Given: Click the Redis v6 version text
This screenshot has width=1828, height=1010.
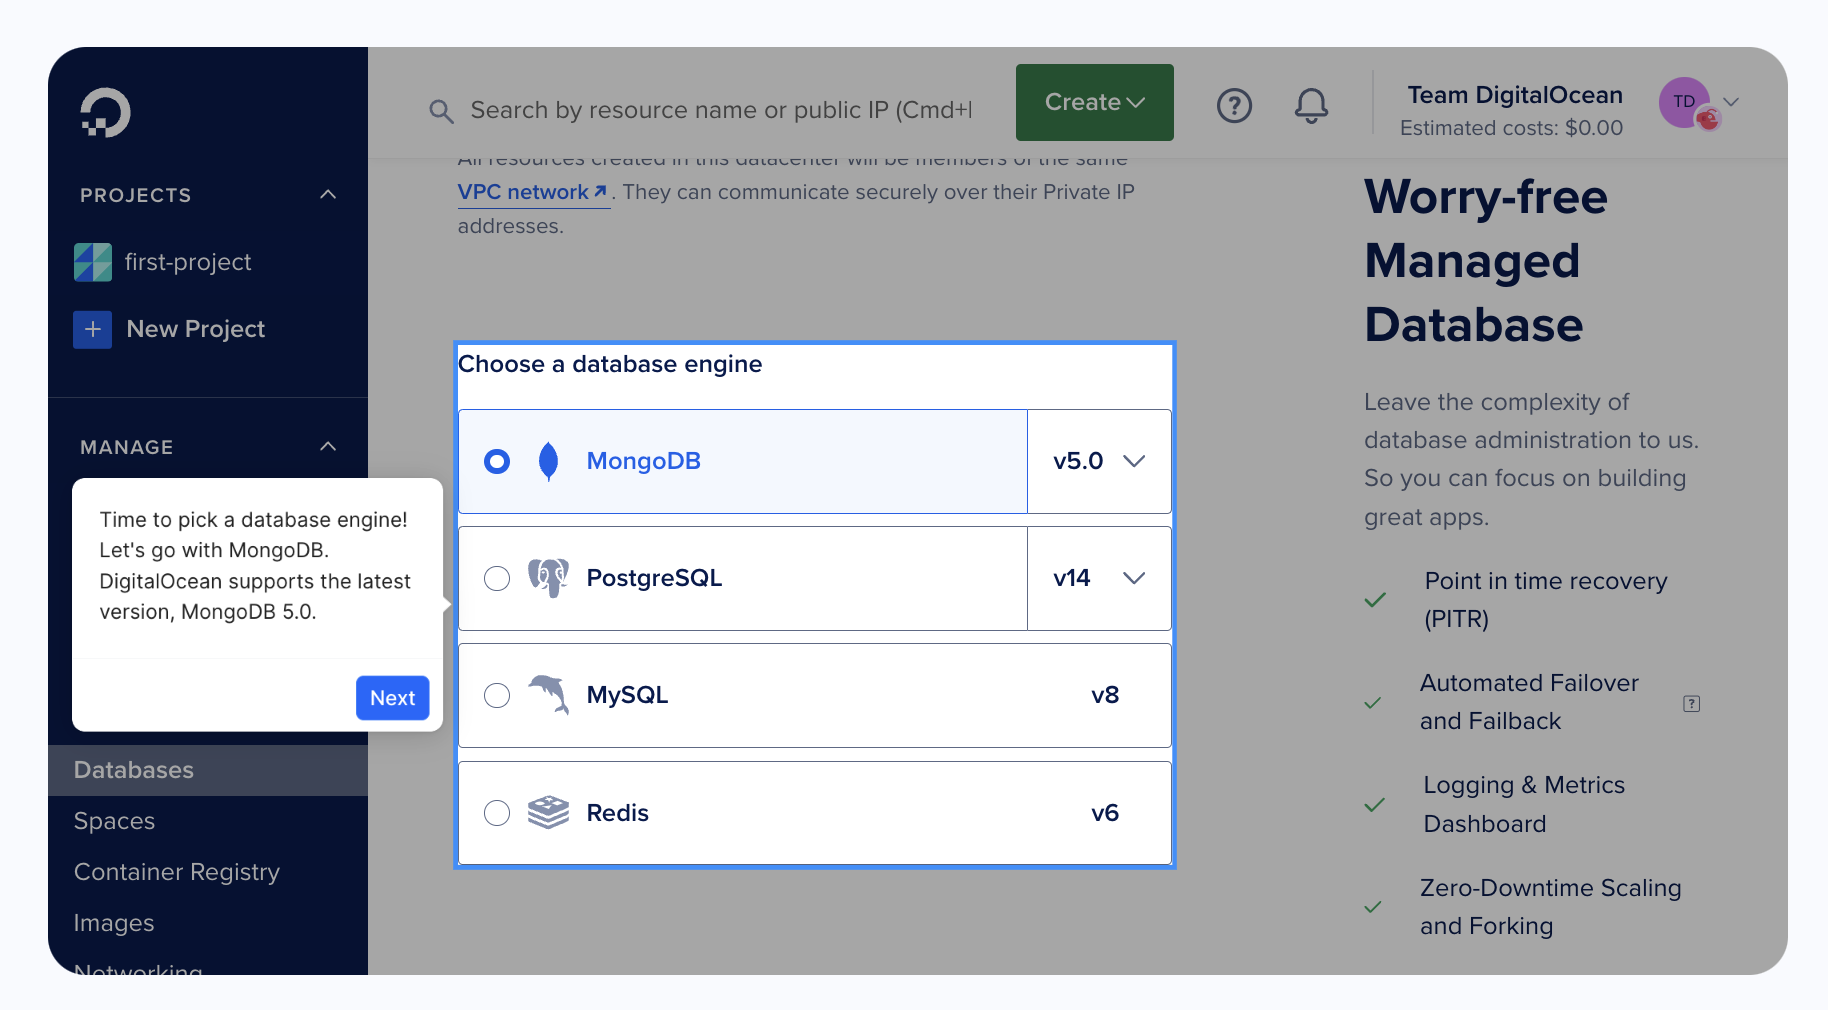Looking at the screenshot, I should click(x=1105, y=813).
